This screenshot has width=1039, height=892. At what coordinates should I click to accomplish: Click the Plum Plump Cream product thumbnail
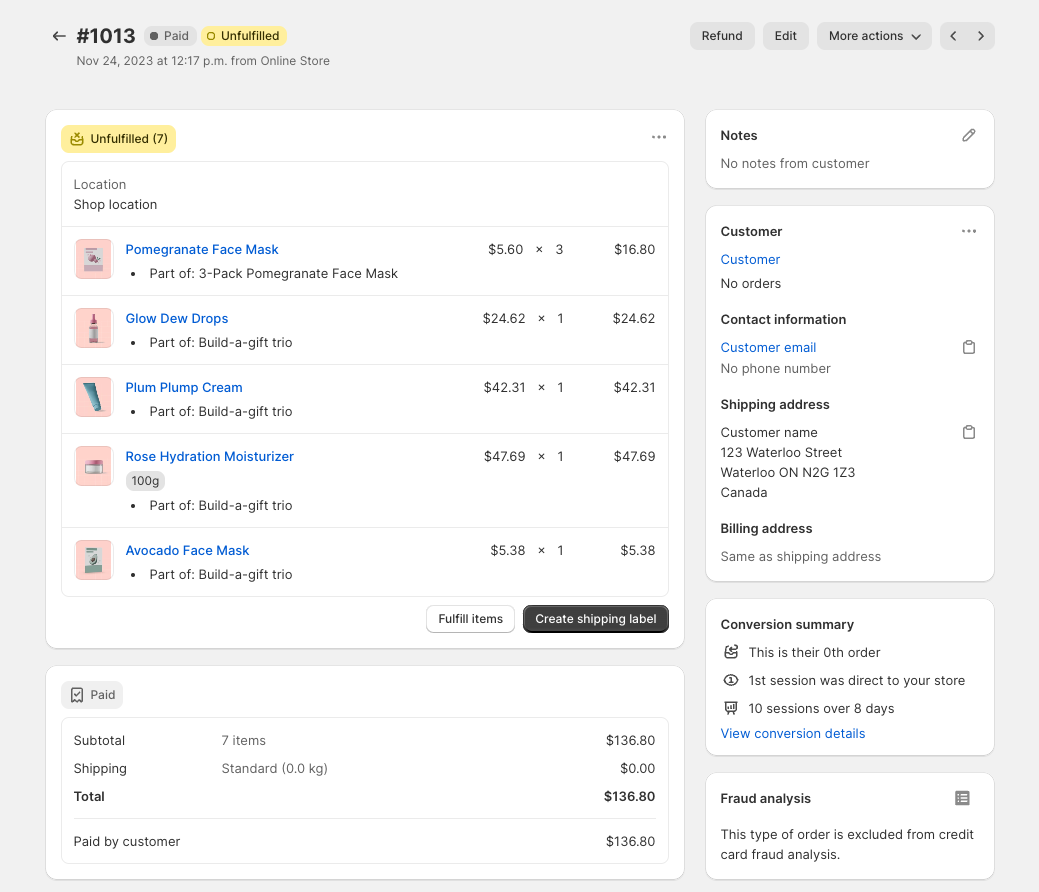pyautogui.click(x=94, y=397)
